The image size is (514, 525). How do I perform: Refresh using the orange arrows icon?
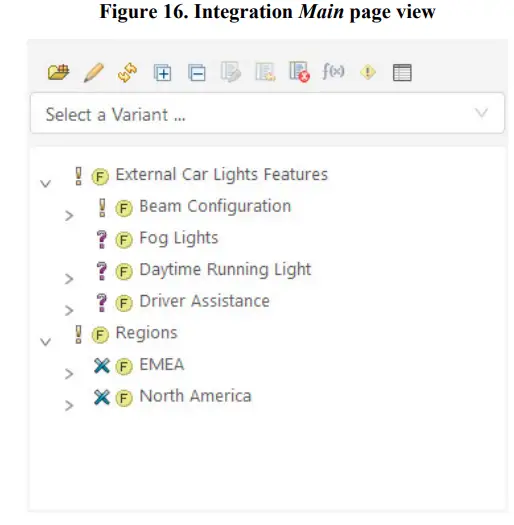click(128, 72)
